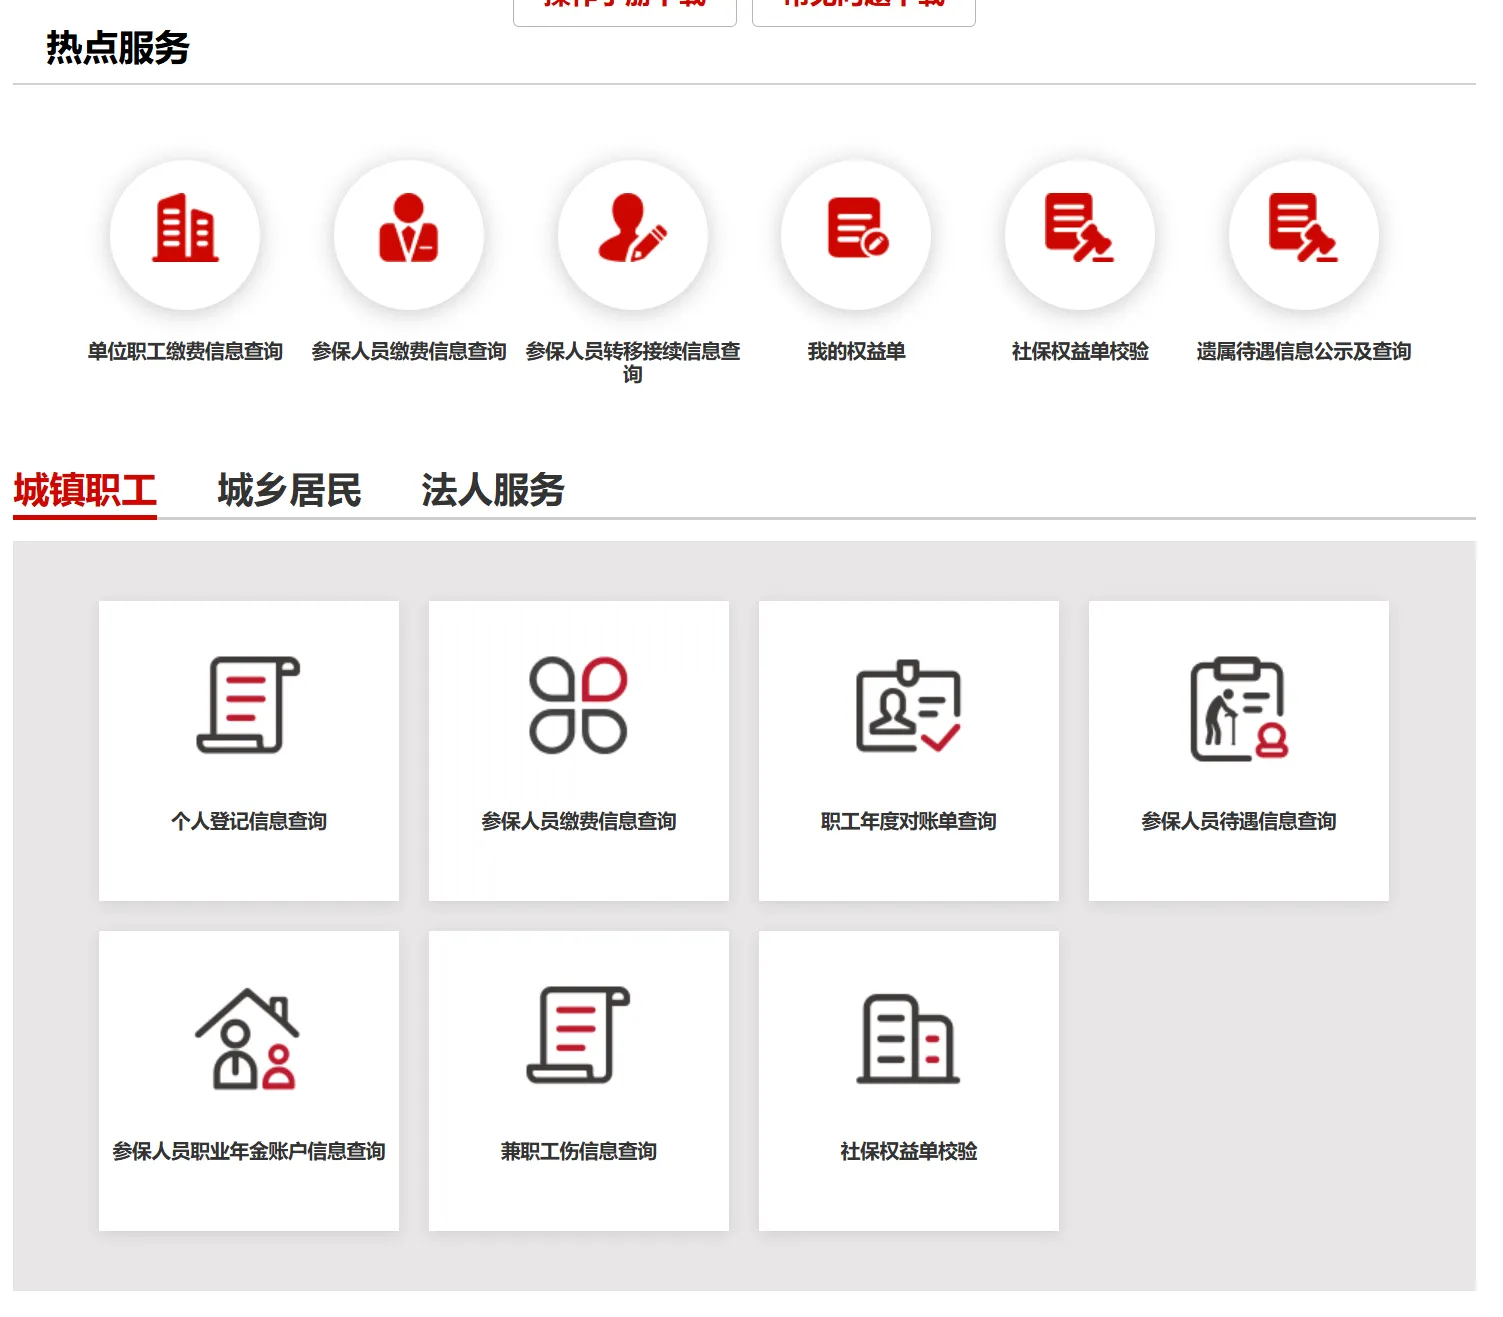
Task: Open the 参保人员职业年金账户信息查询 house icon
Action: pyautogui.click(x=248, y=1038)
